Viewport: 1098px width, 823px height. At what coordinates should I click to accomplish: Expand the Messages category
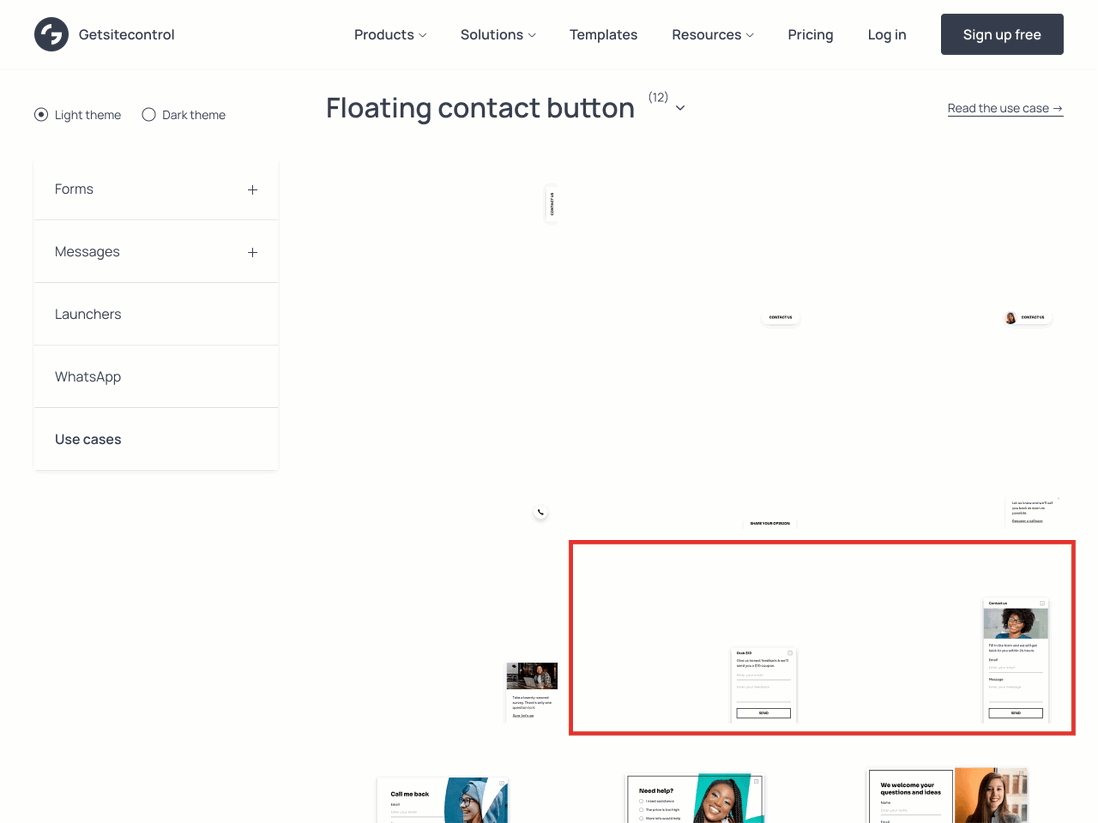coord(252,251)
